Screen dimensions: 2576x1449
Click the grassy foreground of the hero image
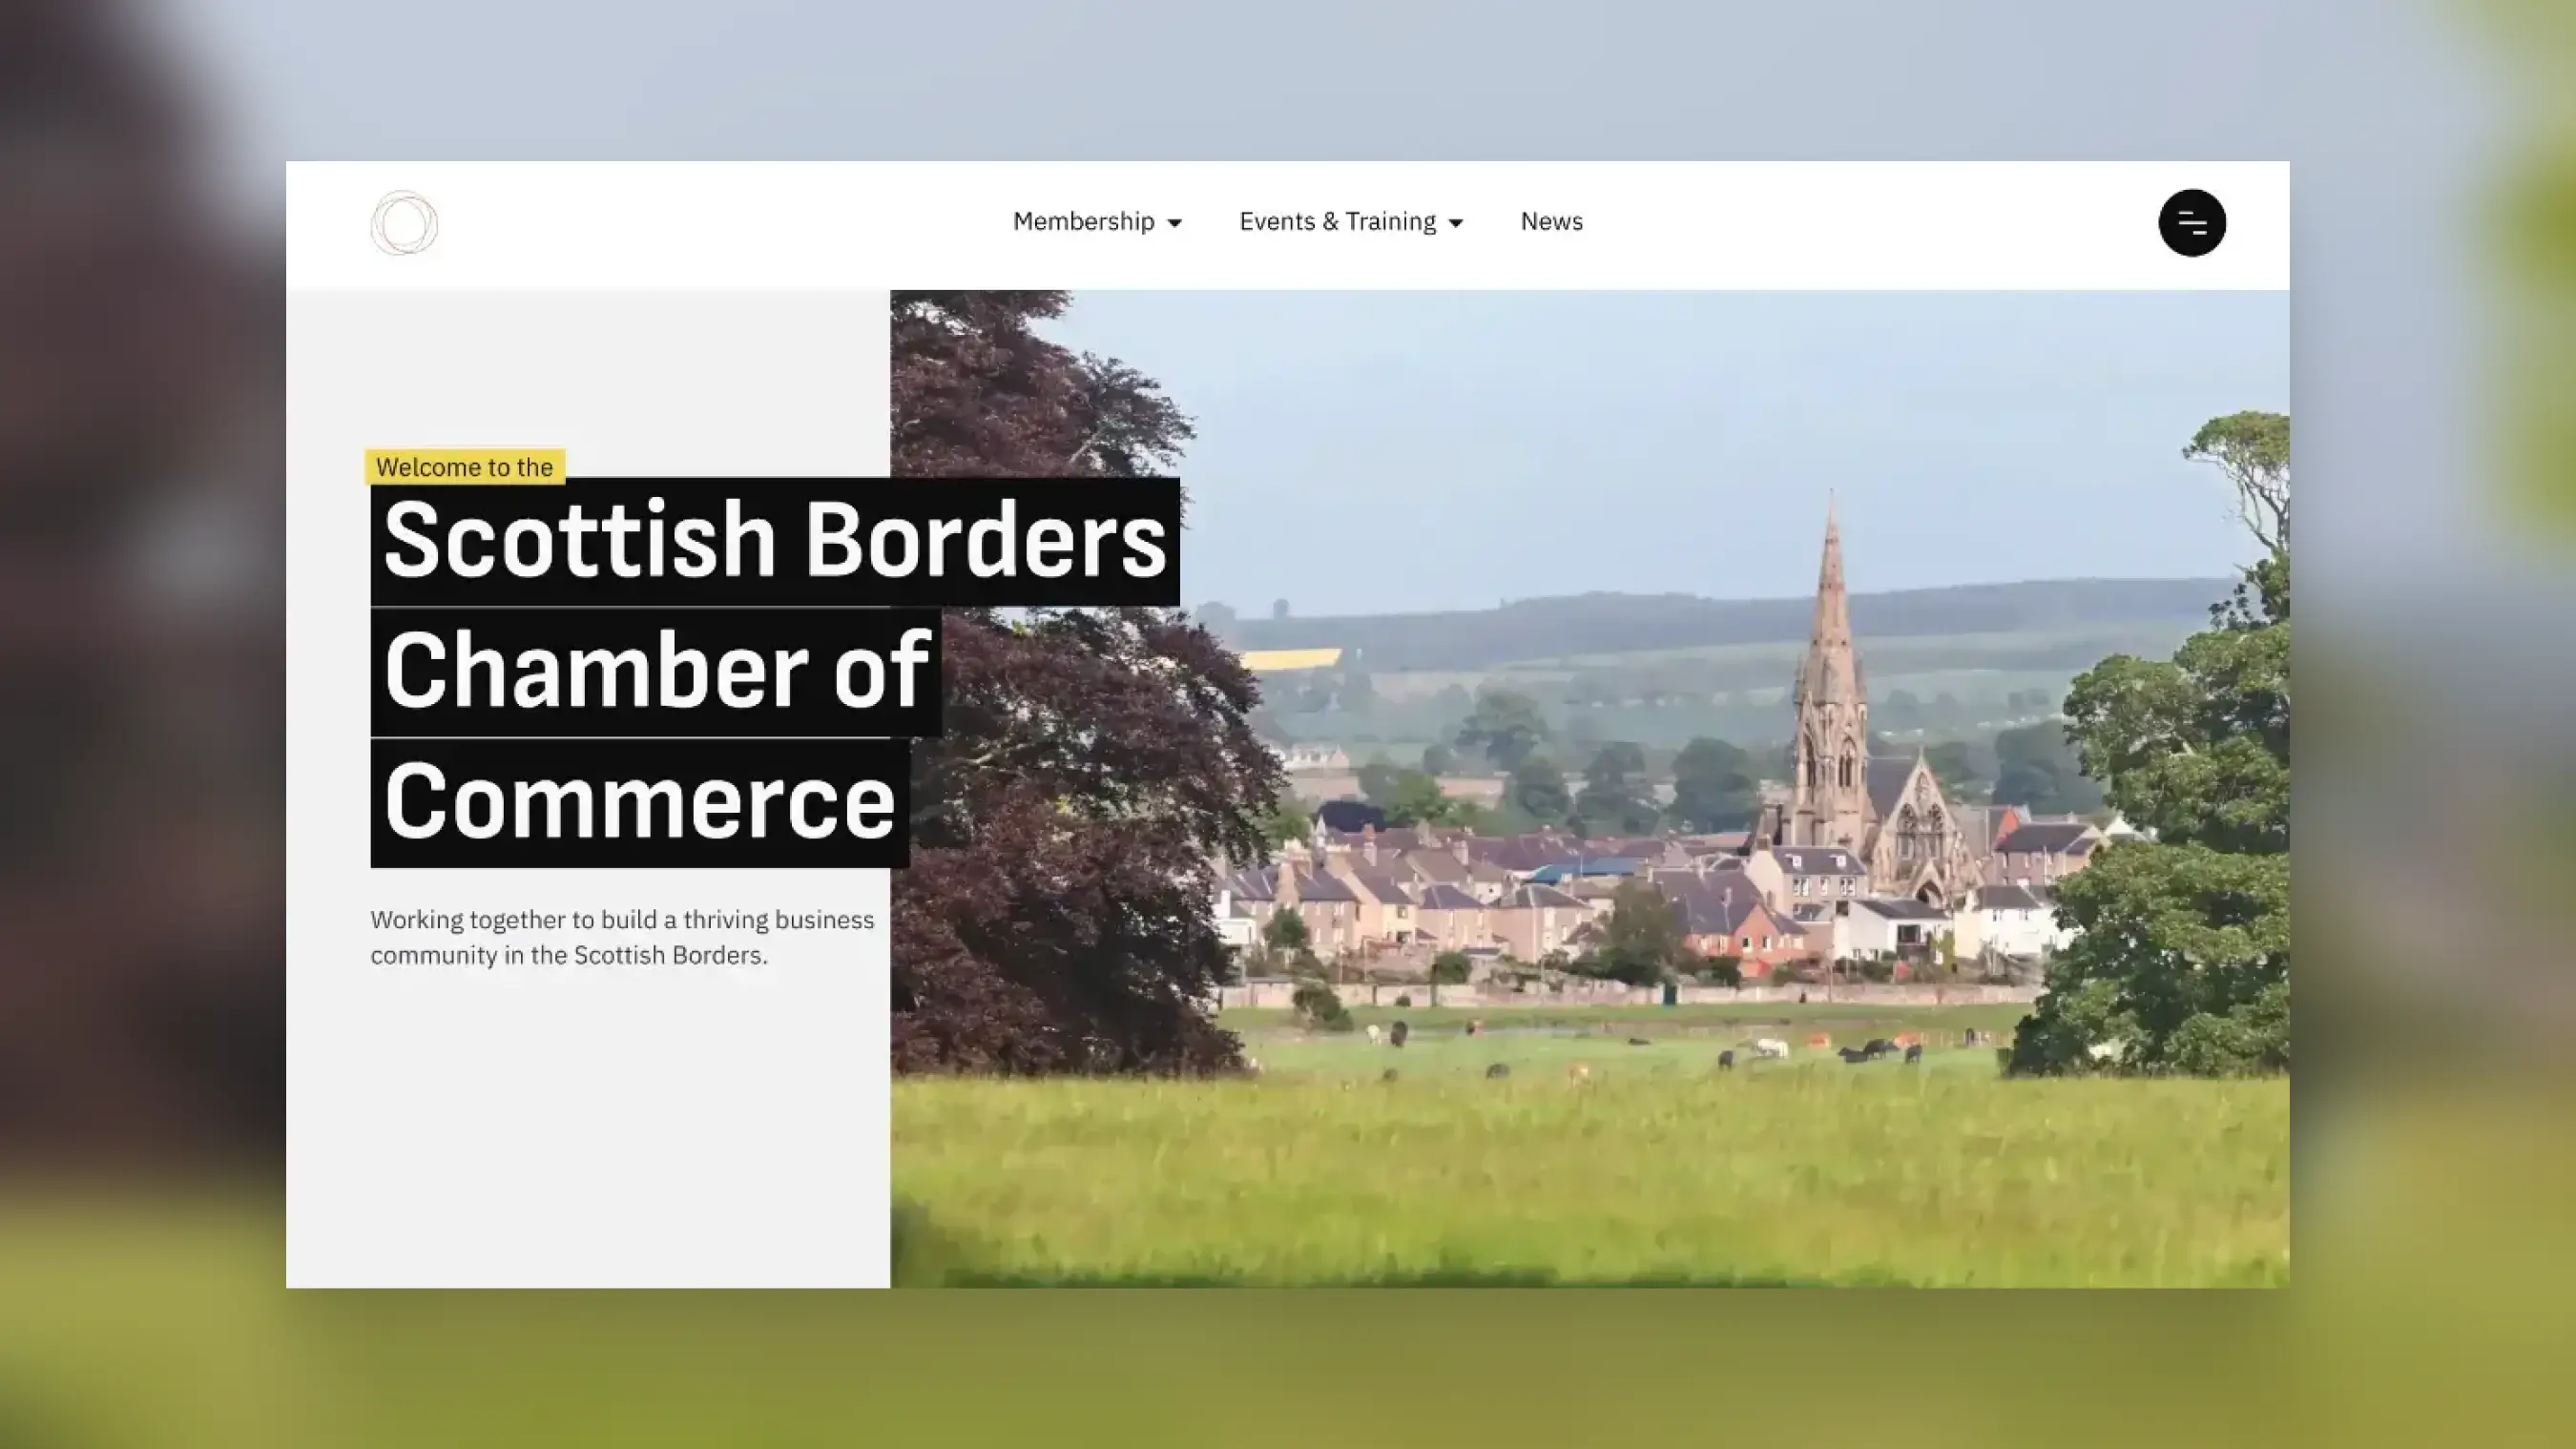pos(1590,1180)
